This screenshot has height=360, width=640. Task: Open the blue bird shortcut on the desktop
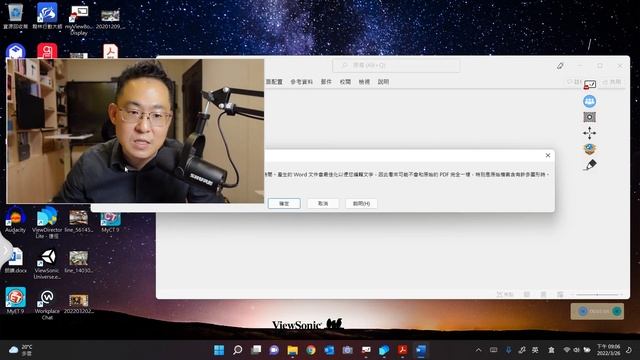point(47,16)
